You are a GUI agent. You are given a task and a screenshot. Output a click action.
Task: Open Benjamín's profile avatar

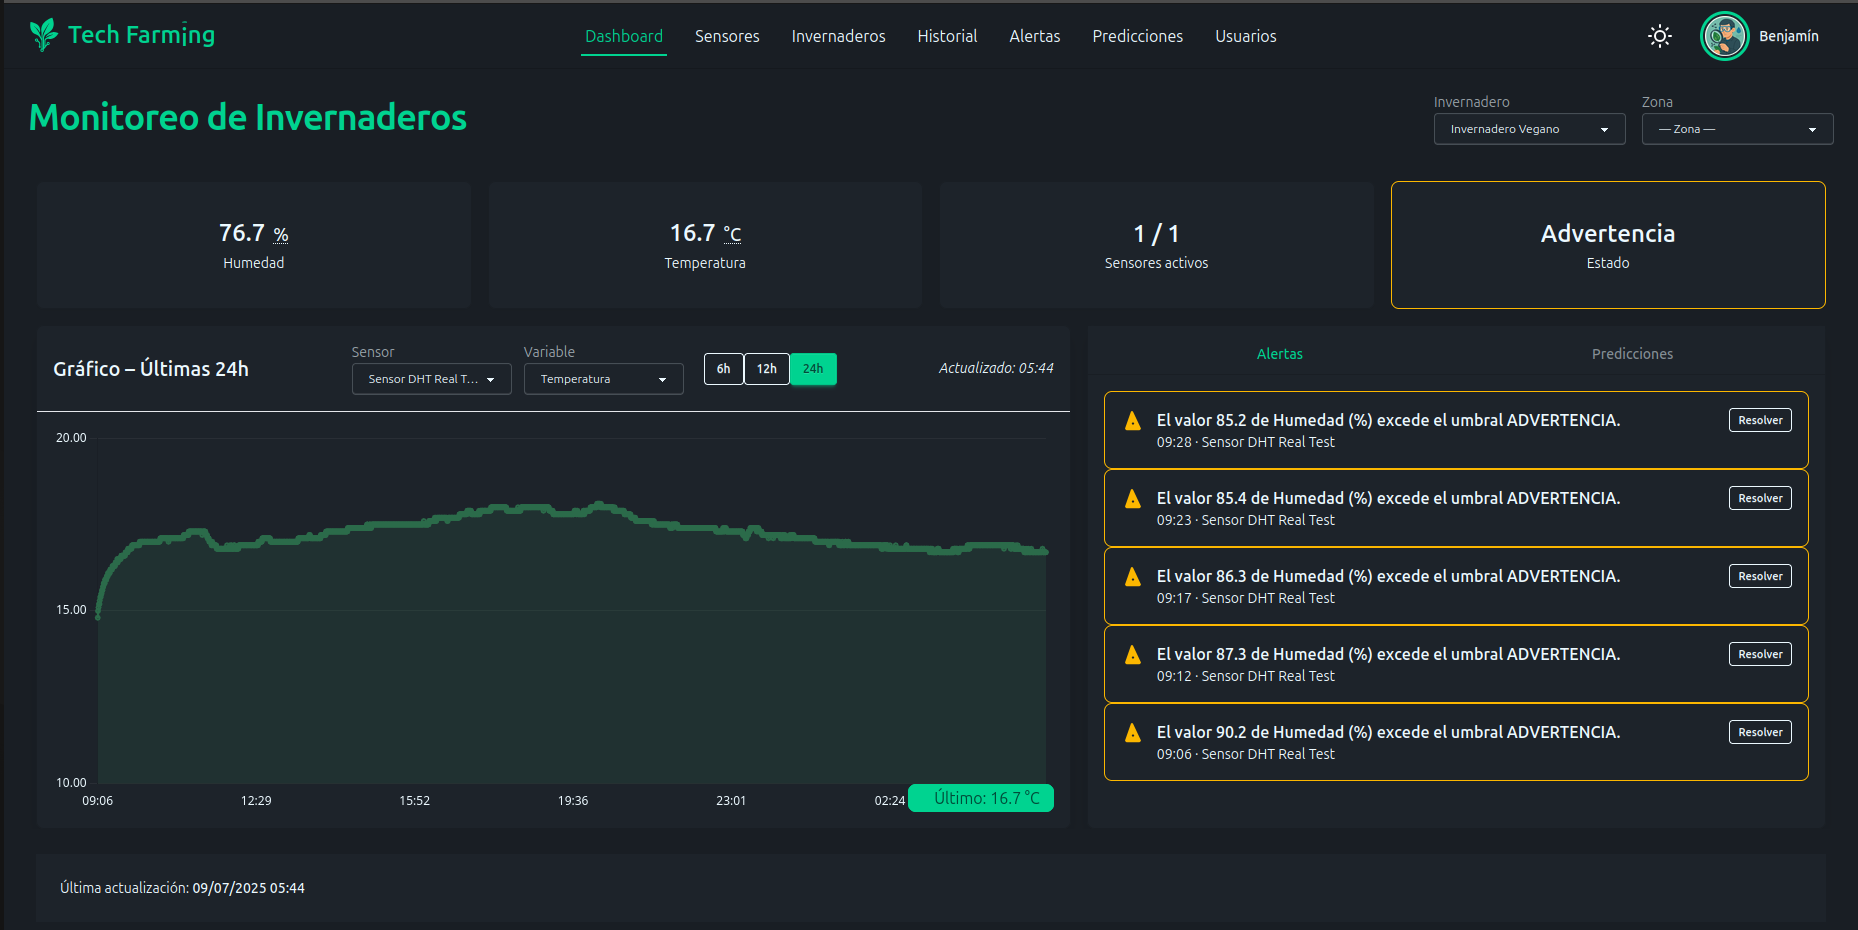click(1723, 36)
